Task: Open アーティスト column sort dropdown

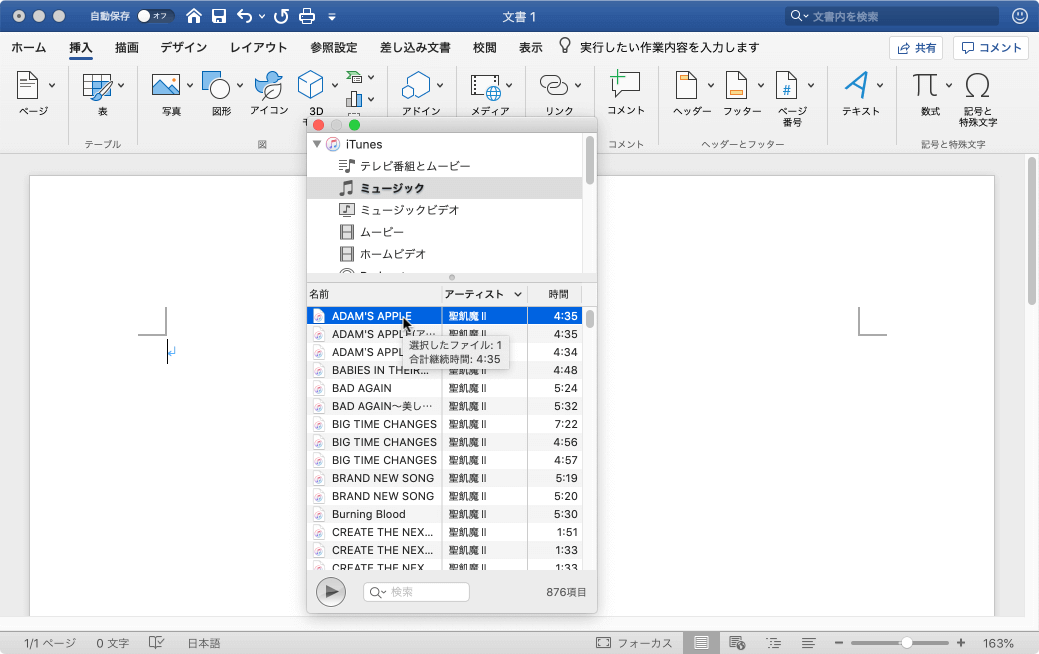Action: pos(518,294)
